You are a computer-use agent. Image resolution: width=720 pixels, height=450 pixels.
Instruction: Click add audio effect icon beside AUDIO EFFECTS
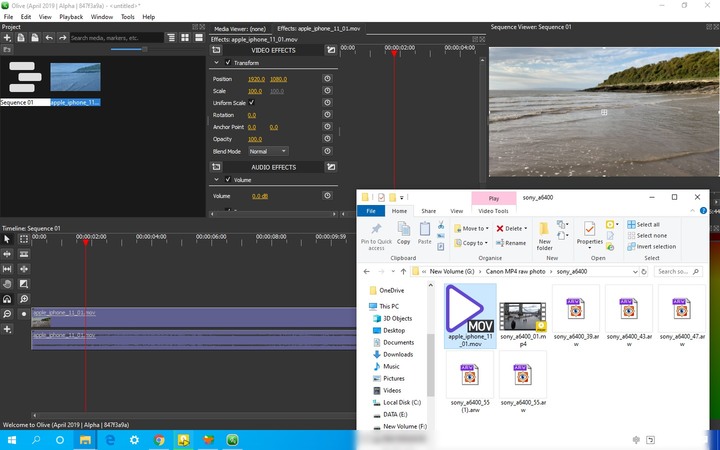click(x=216, y=167)
